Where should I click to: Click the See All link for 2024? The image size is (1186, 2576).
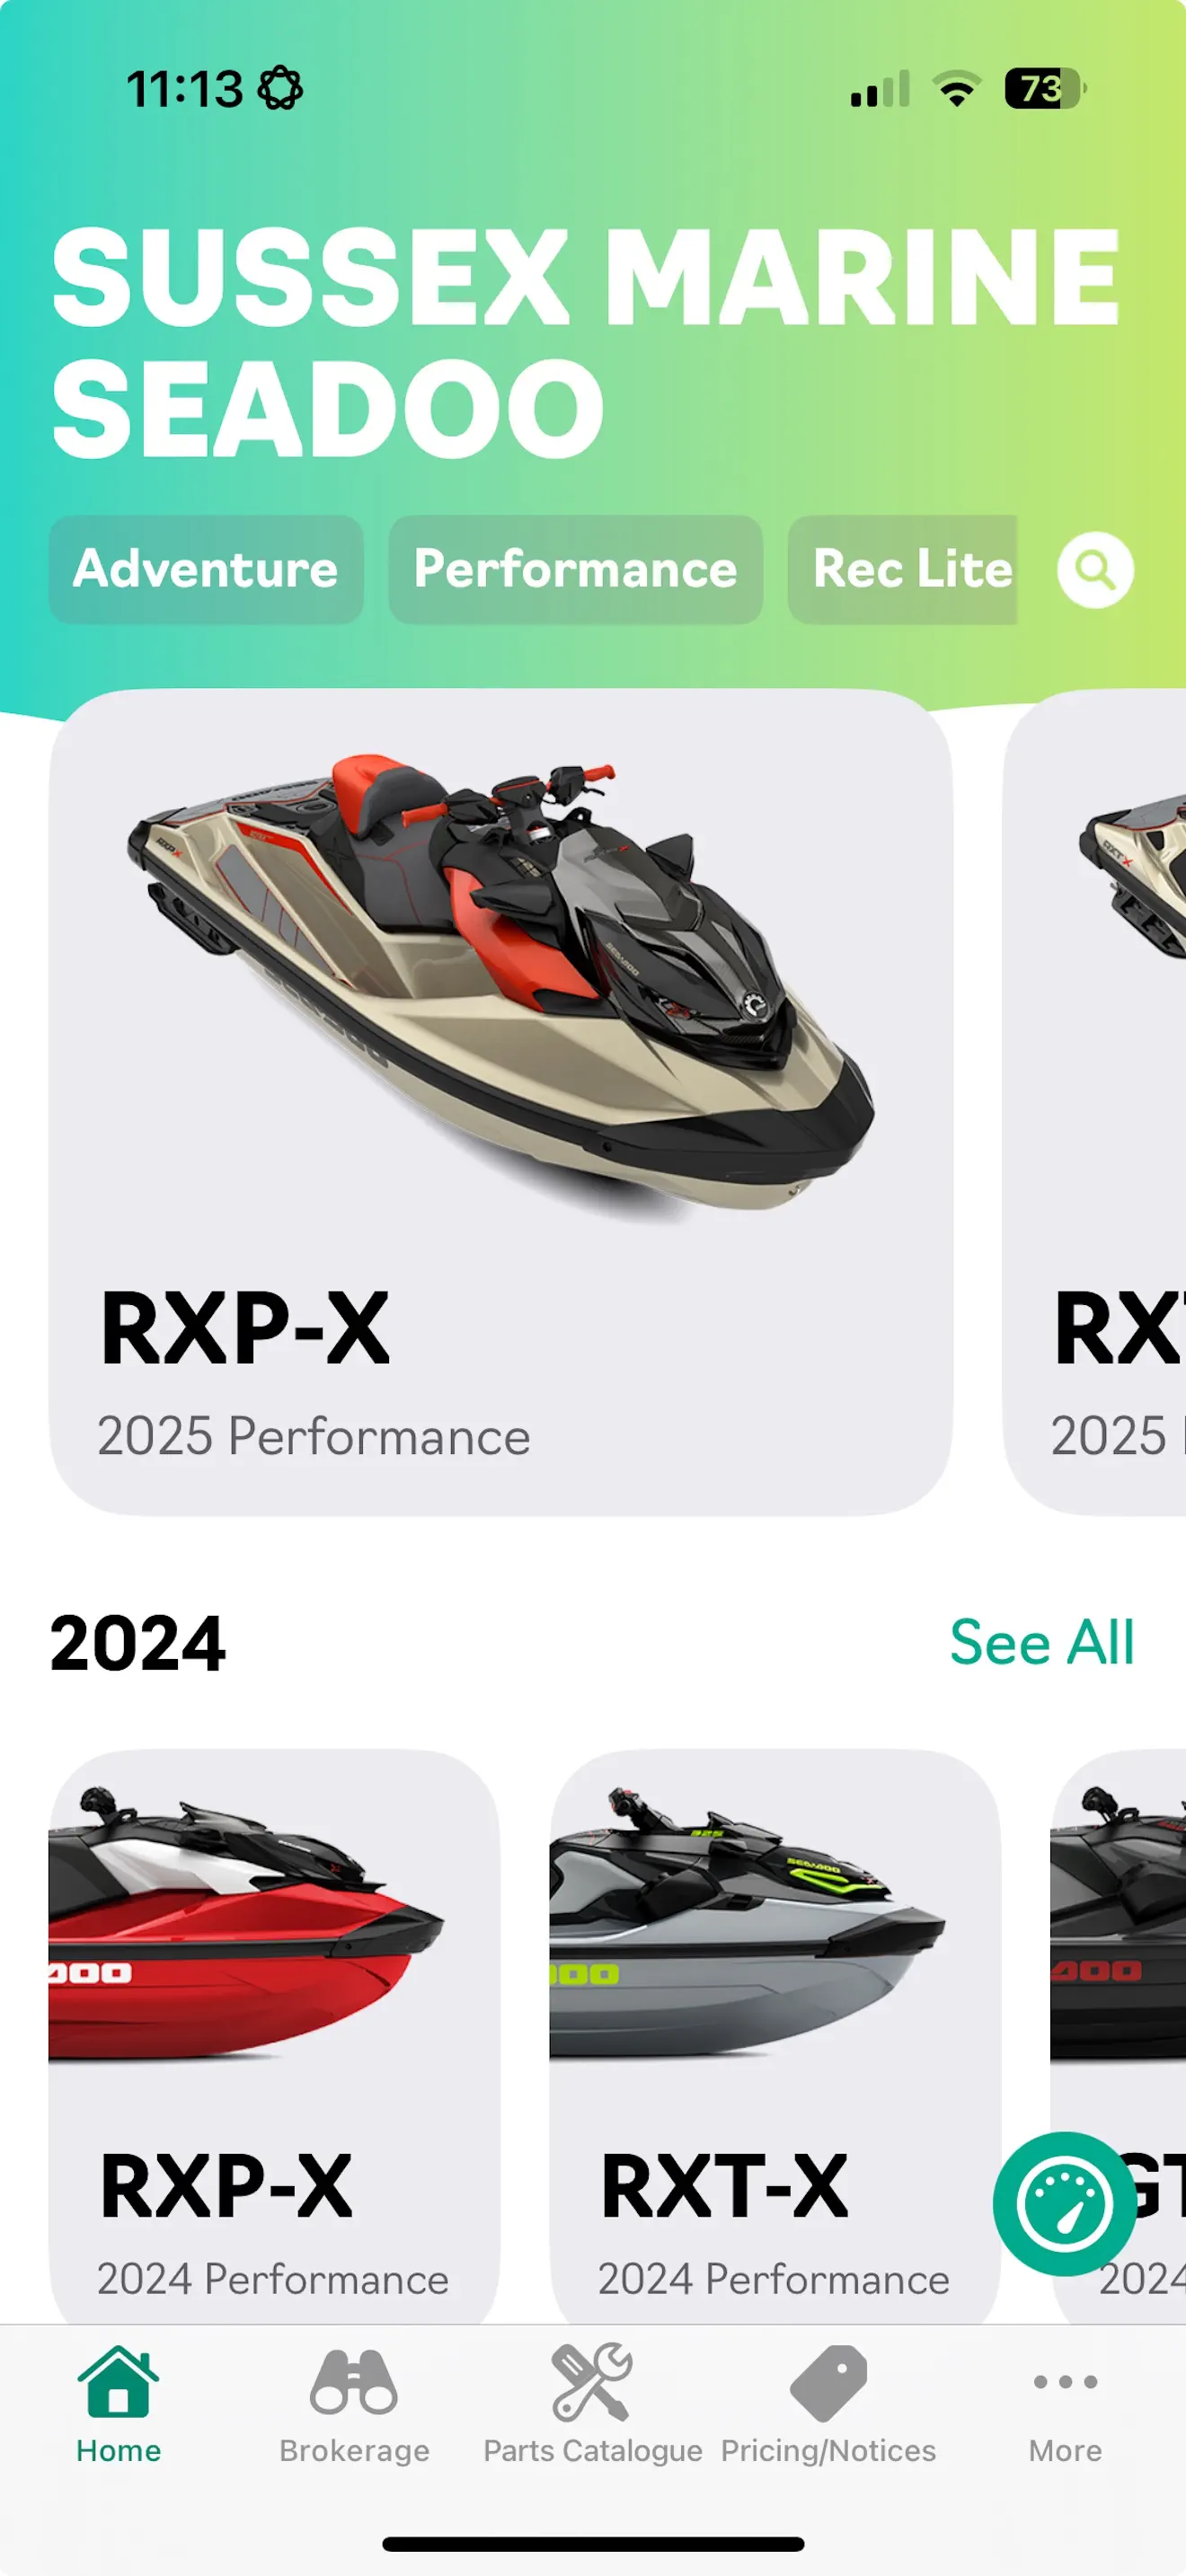[1041, 1642]
